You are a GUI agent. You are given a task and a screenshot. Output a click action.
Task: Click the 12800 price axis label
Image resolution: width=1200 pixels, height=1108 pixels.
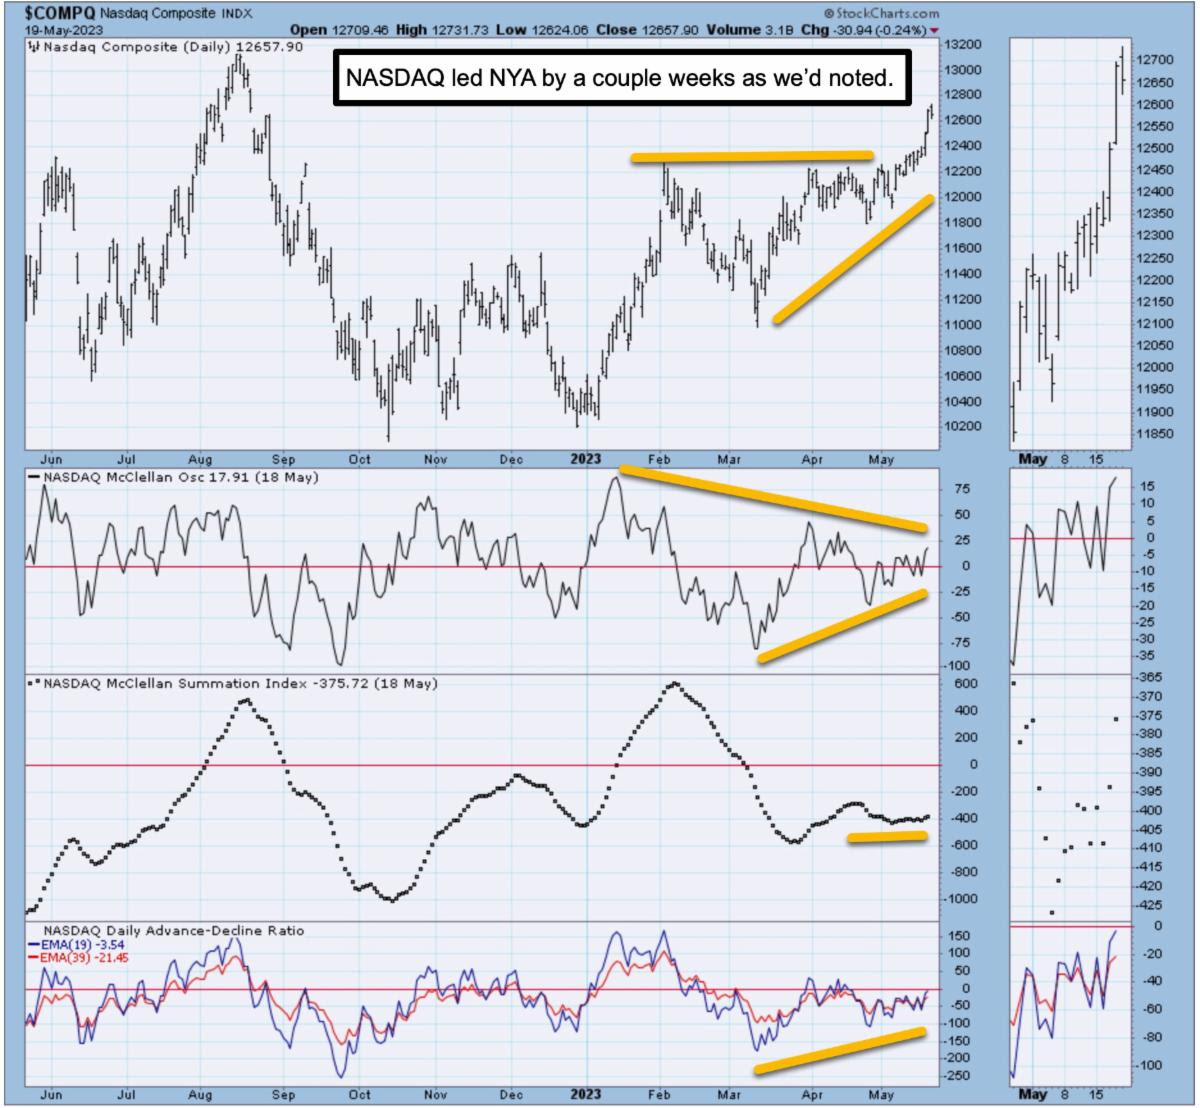(x=964, y=95)
